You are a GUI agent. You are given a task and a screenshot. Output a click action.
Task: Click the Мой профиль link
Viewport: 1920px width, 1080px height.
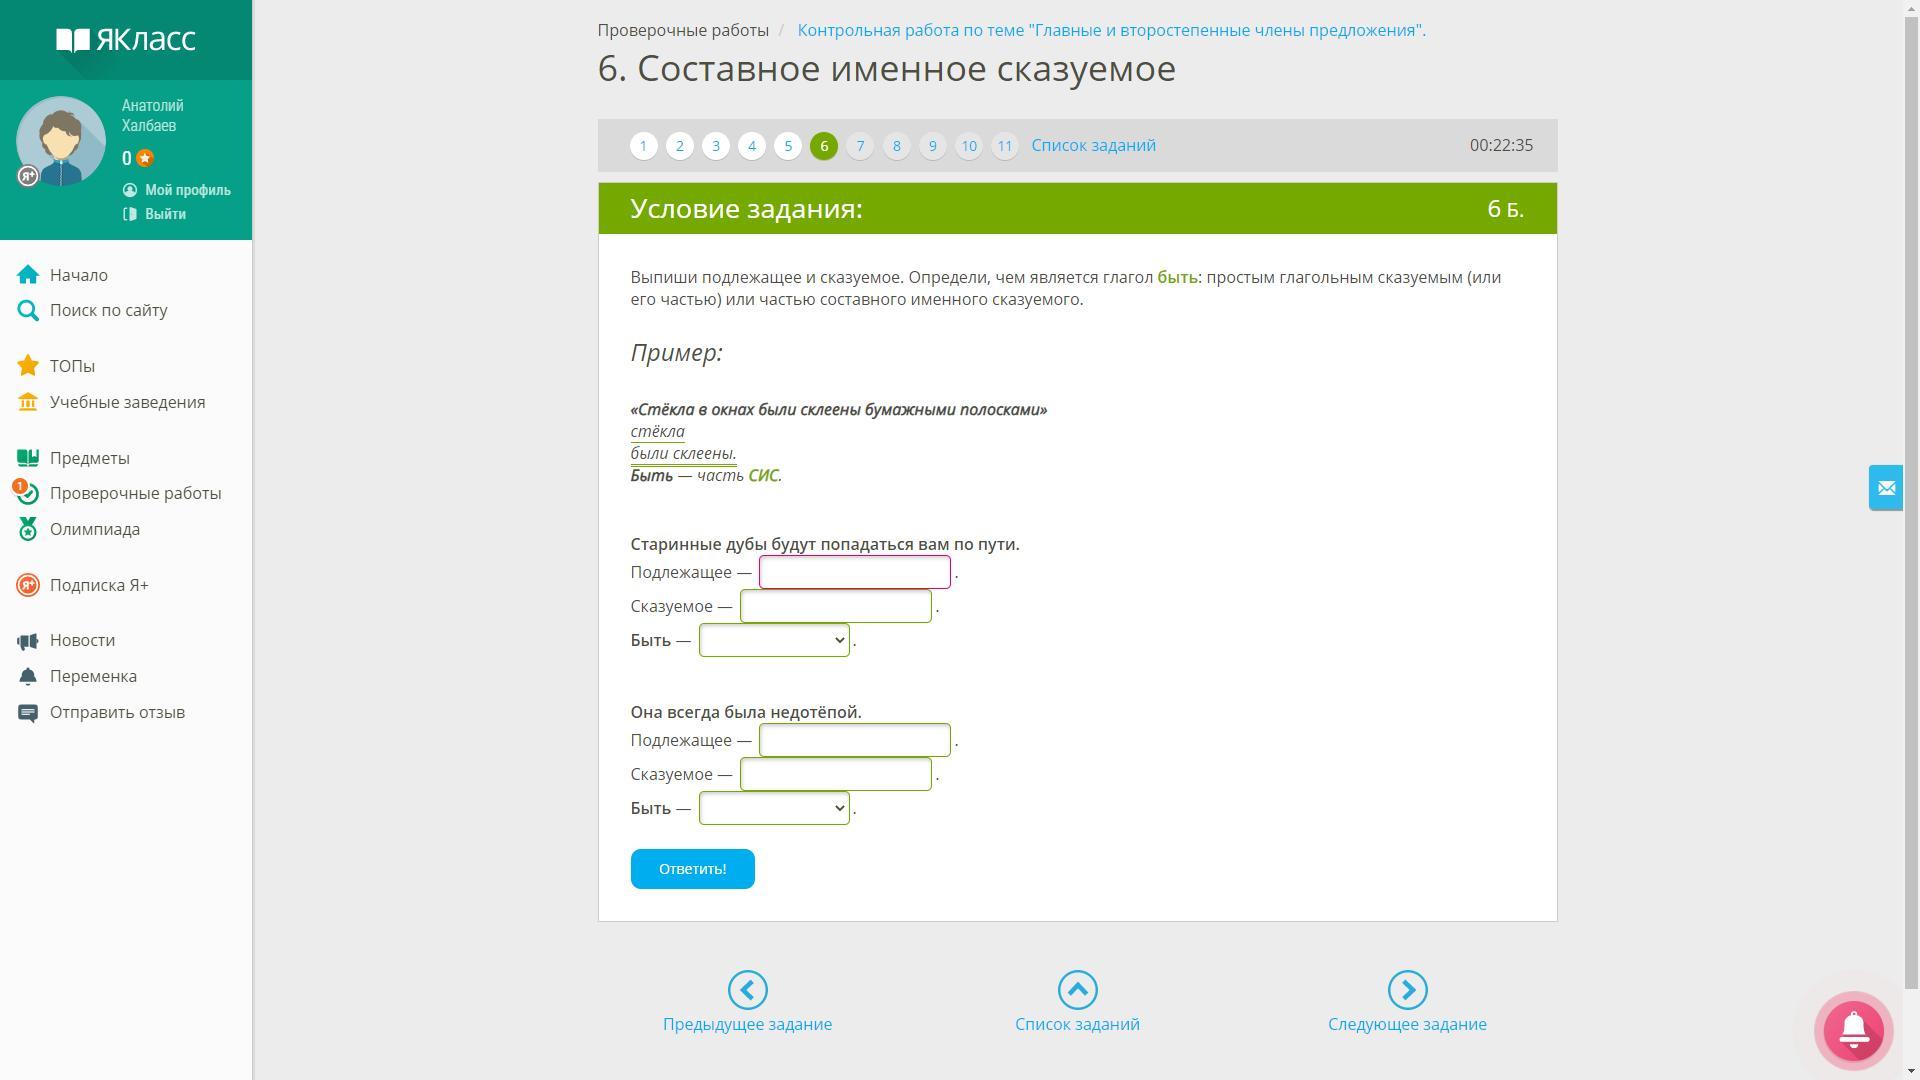pyautogui.click(x=187, y=190)
